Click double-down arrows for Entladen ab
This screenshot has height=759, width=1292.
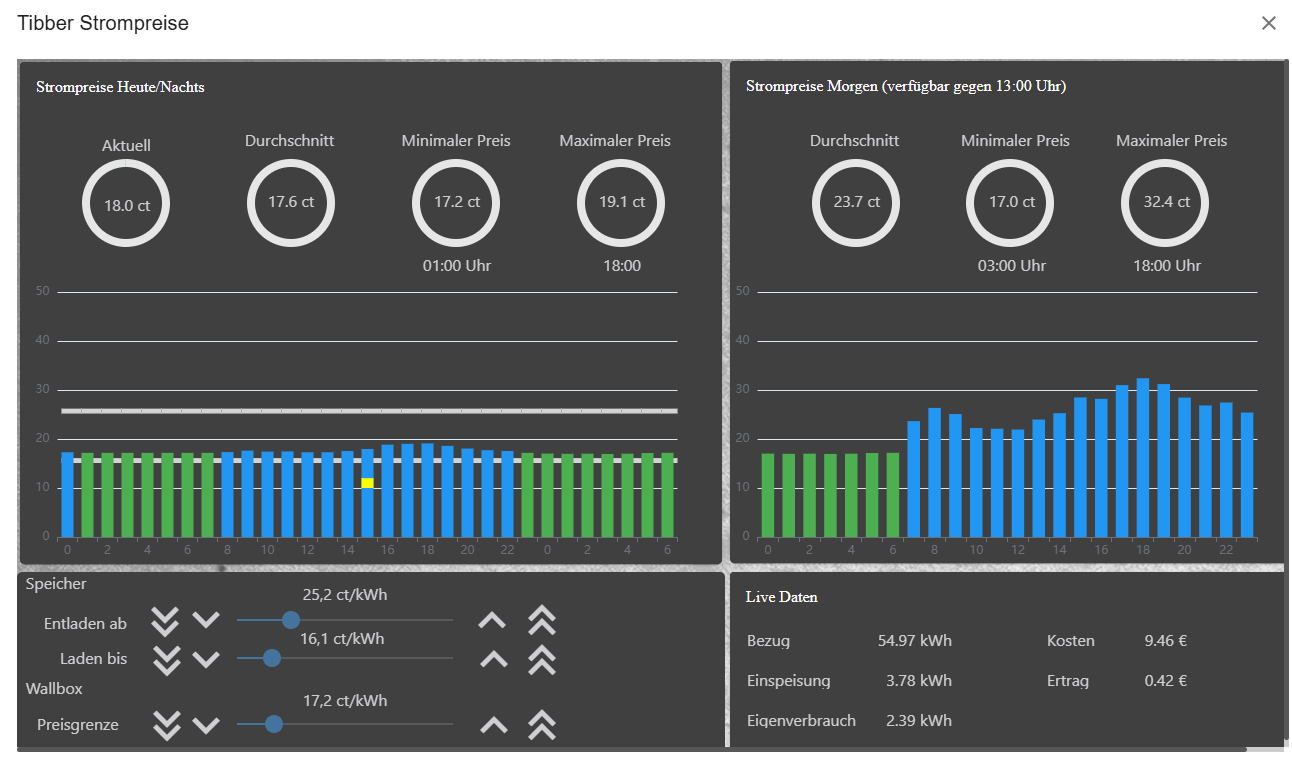(x=165, y=621)
